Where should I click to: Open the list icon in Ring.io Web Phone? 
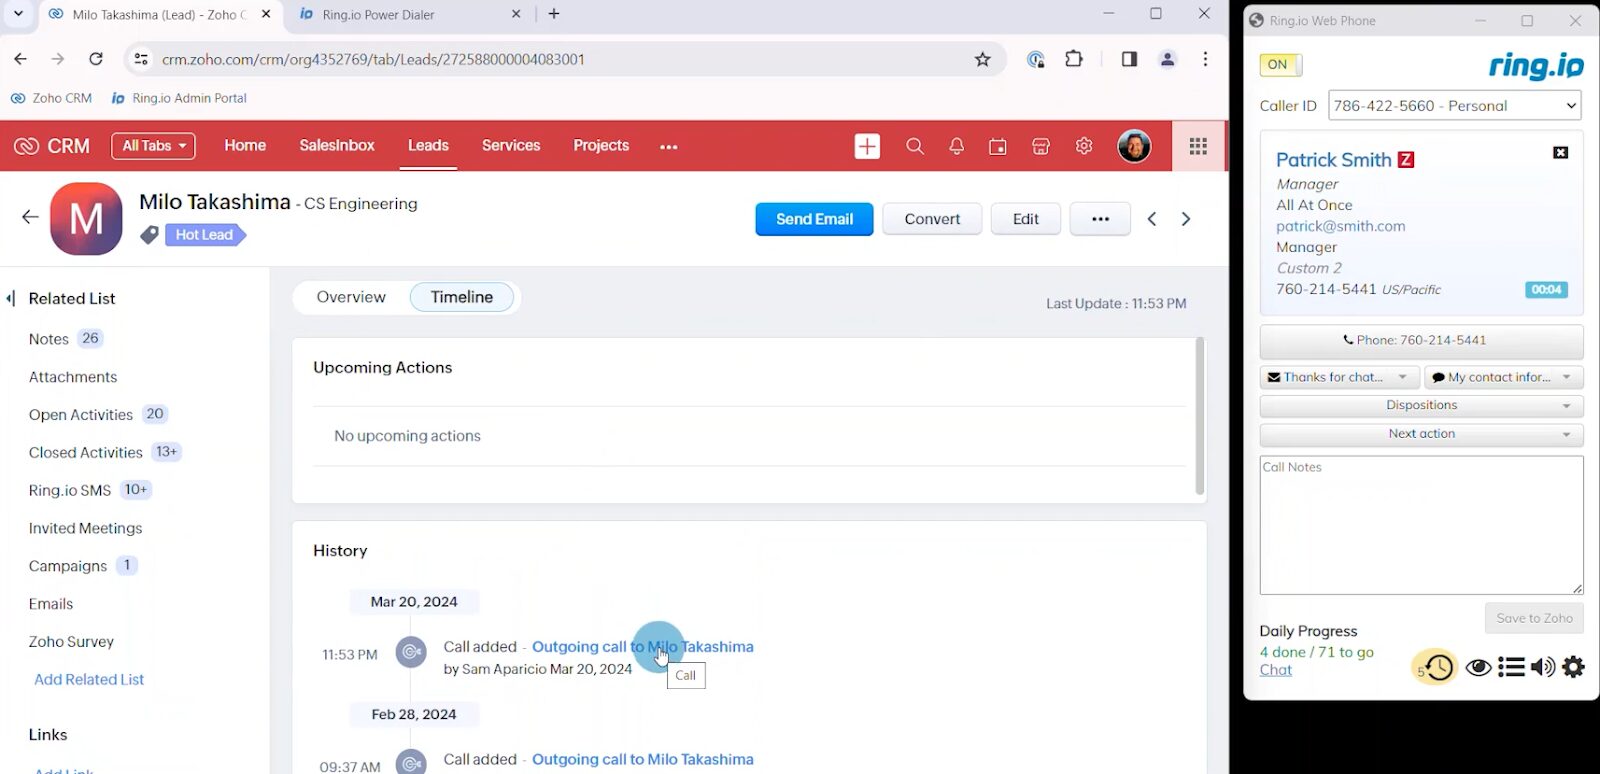[1511, 667]
